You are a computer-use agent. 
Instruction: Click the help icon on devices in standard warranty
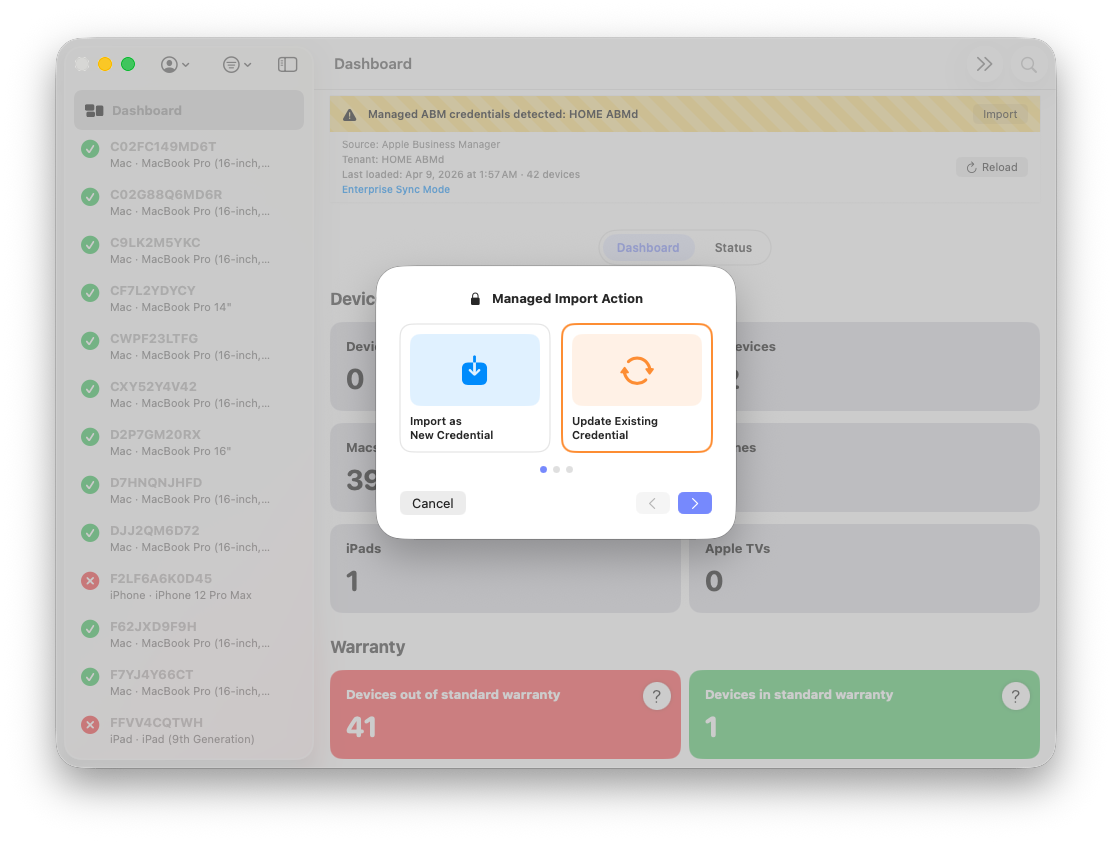click(1015, 695)
